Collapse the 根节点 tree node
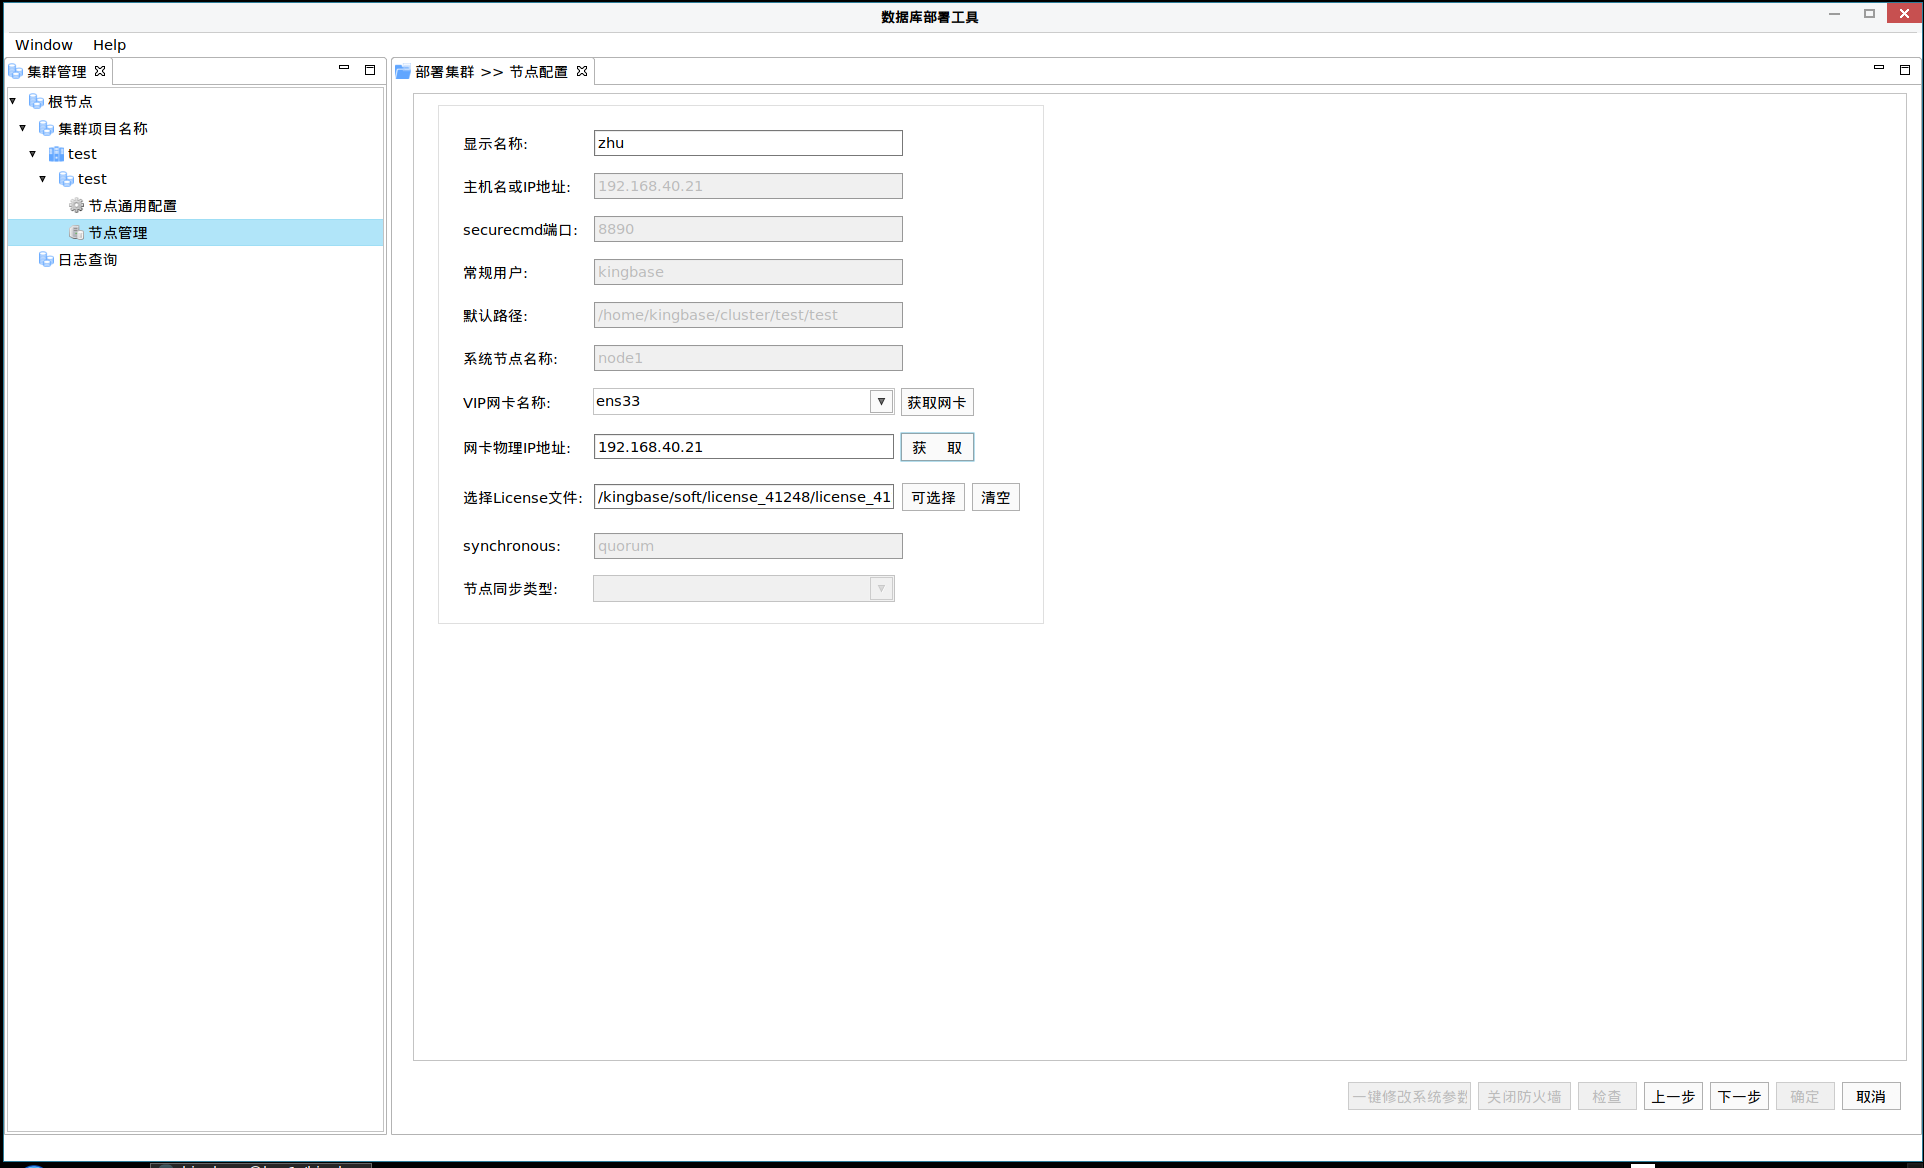Viewport: 1924px width, 1168px height. click(13, 101)
